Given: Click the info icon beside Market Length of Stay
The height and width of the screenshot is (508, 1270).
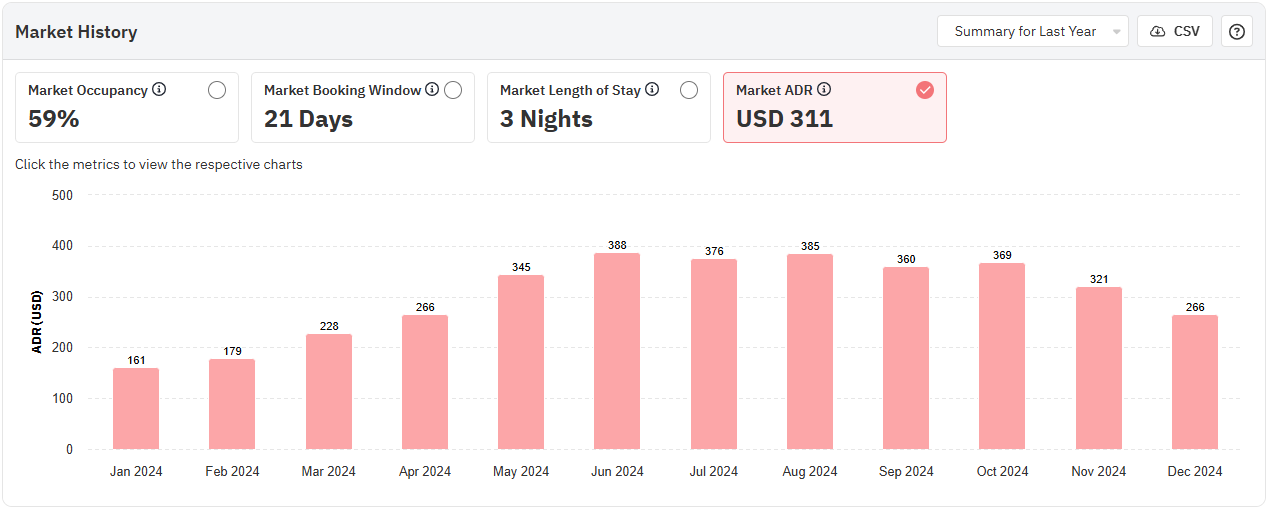Looking at the screenshot, I should click(x=652, y=90).
